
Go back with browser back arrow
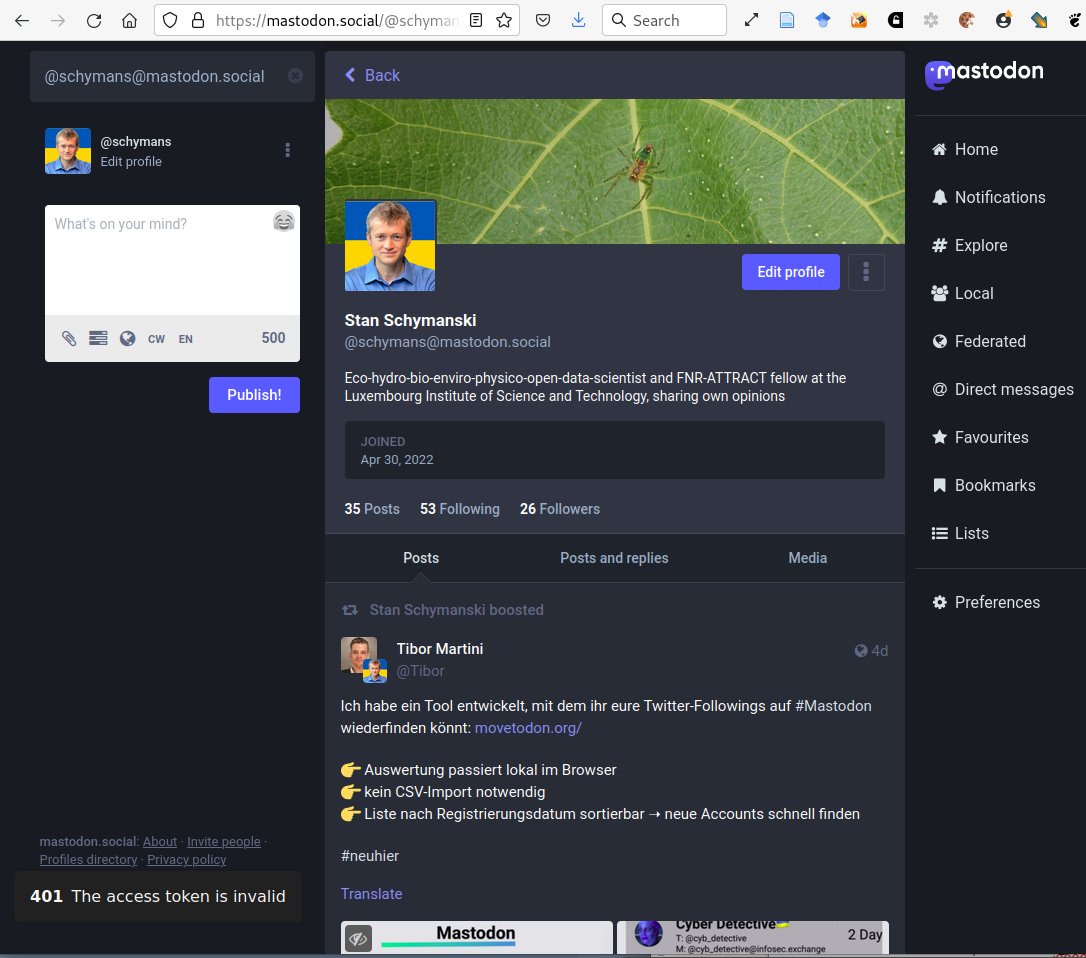(x=22, y=21)
